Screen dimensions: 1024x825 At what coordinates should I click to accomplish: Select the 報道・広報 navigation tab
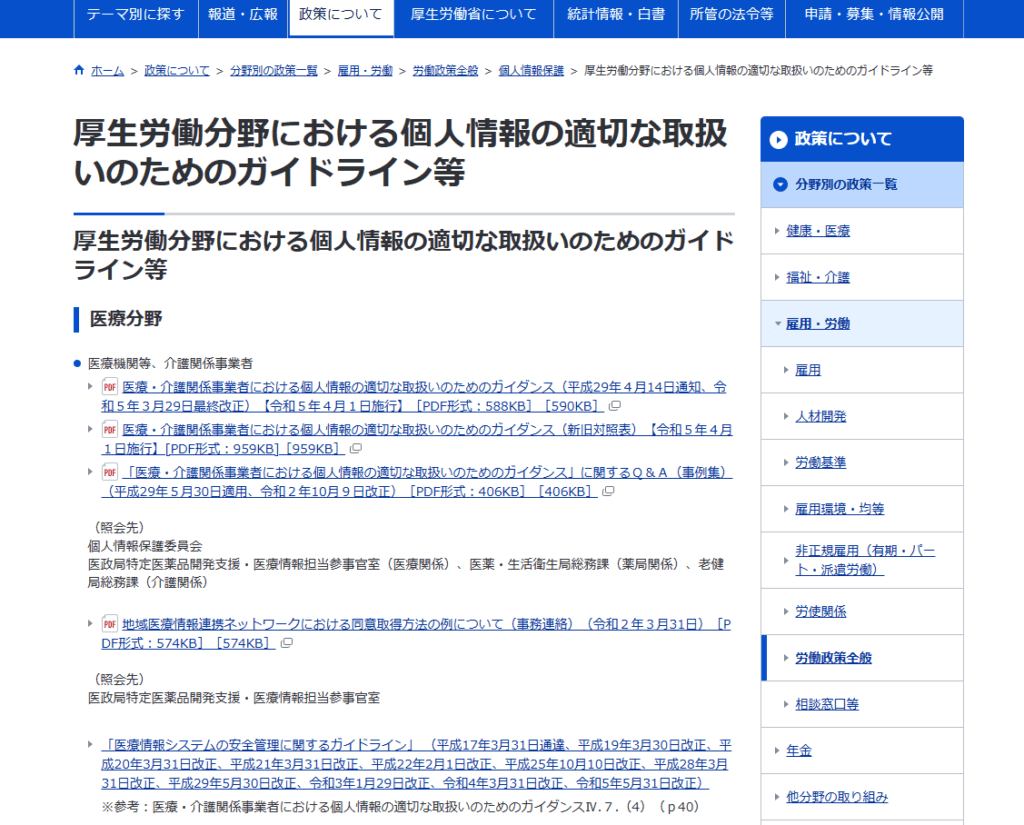(243, 15)
